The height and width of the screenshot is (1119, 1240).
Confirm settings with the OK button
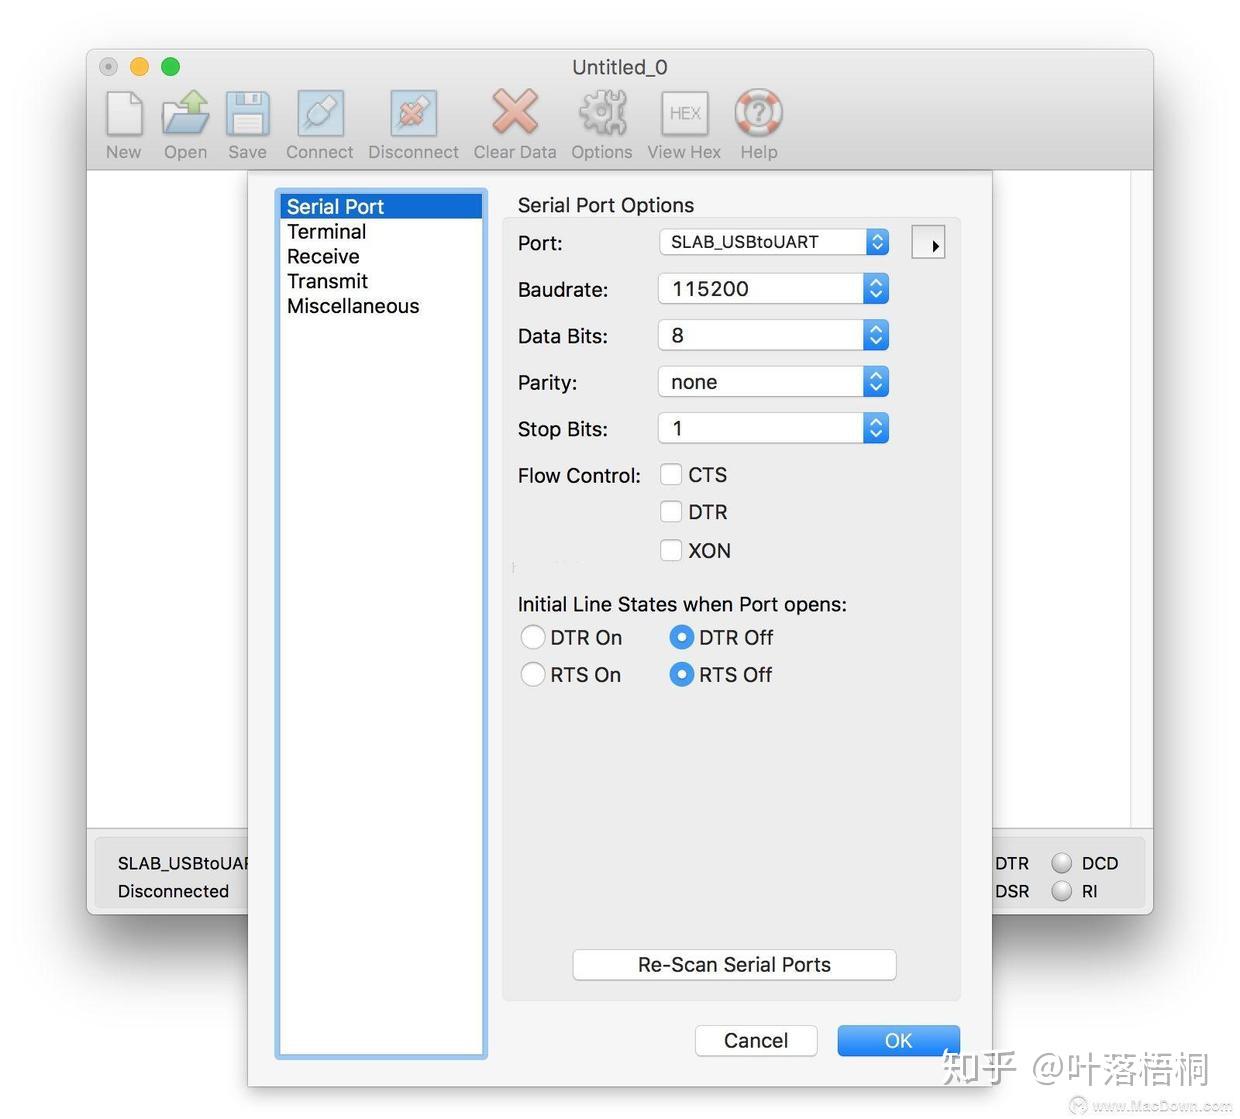click(x=897, y=1040)
